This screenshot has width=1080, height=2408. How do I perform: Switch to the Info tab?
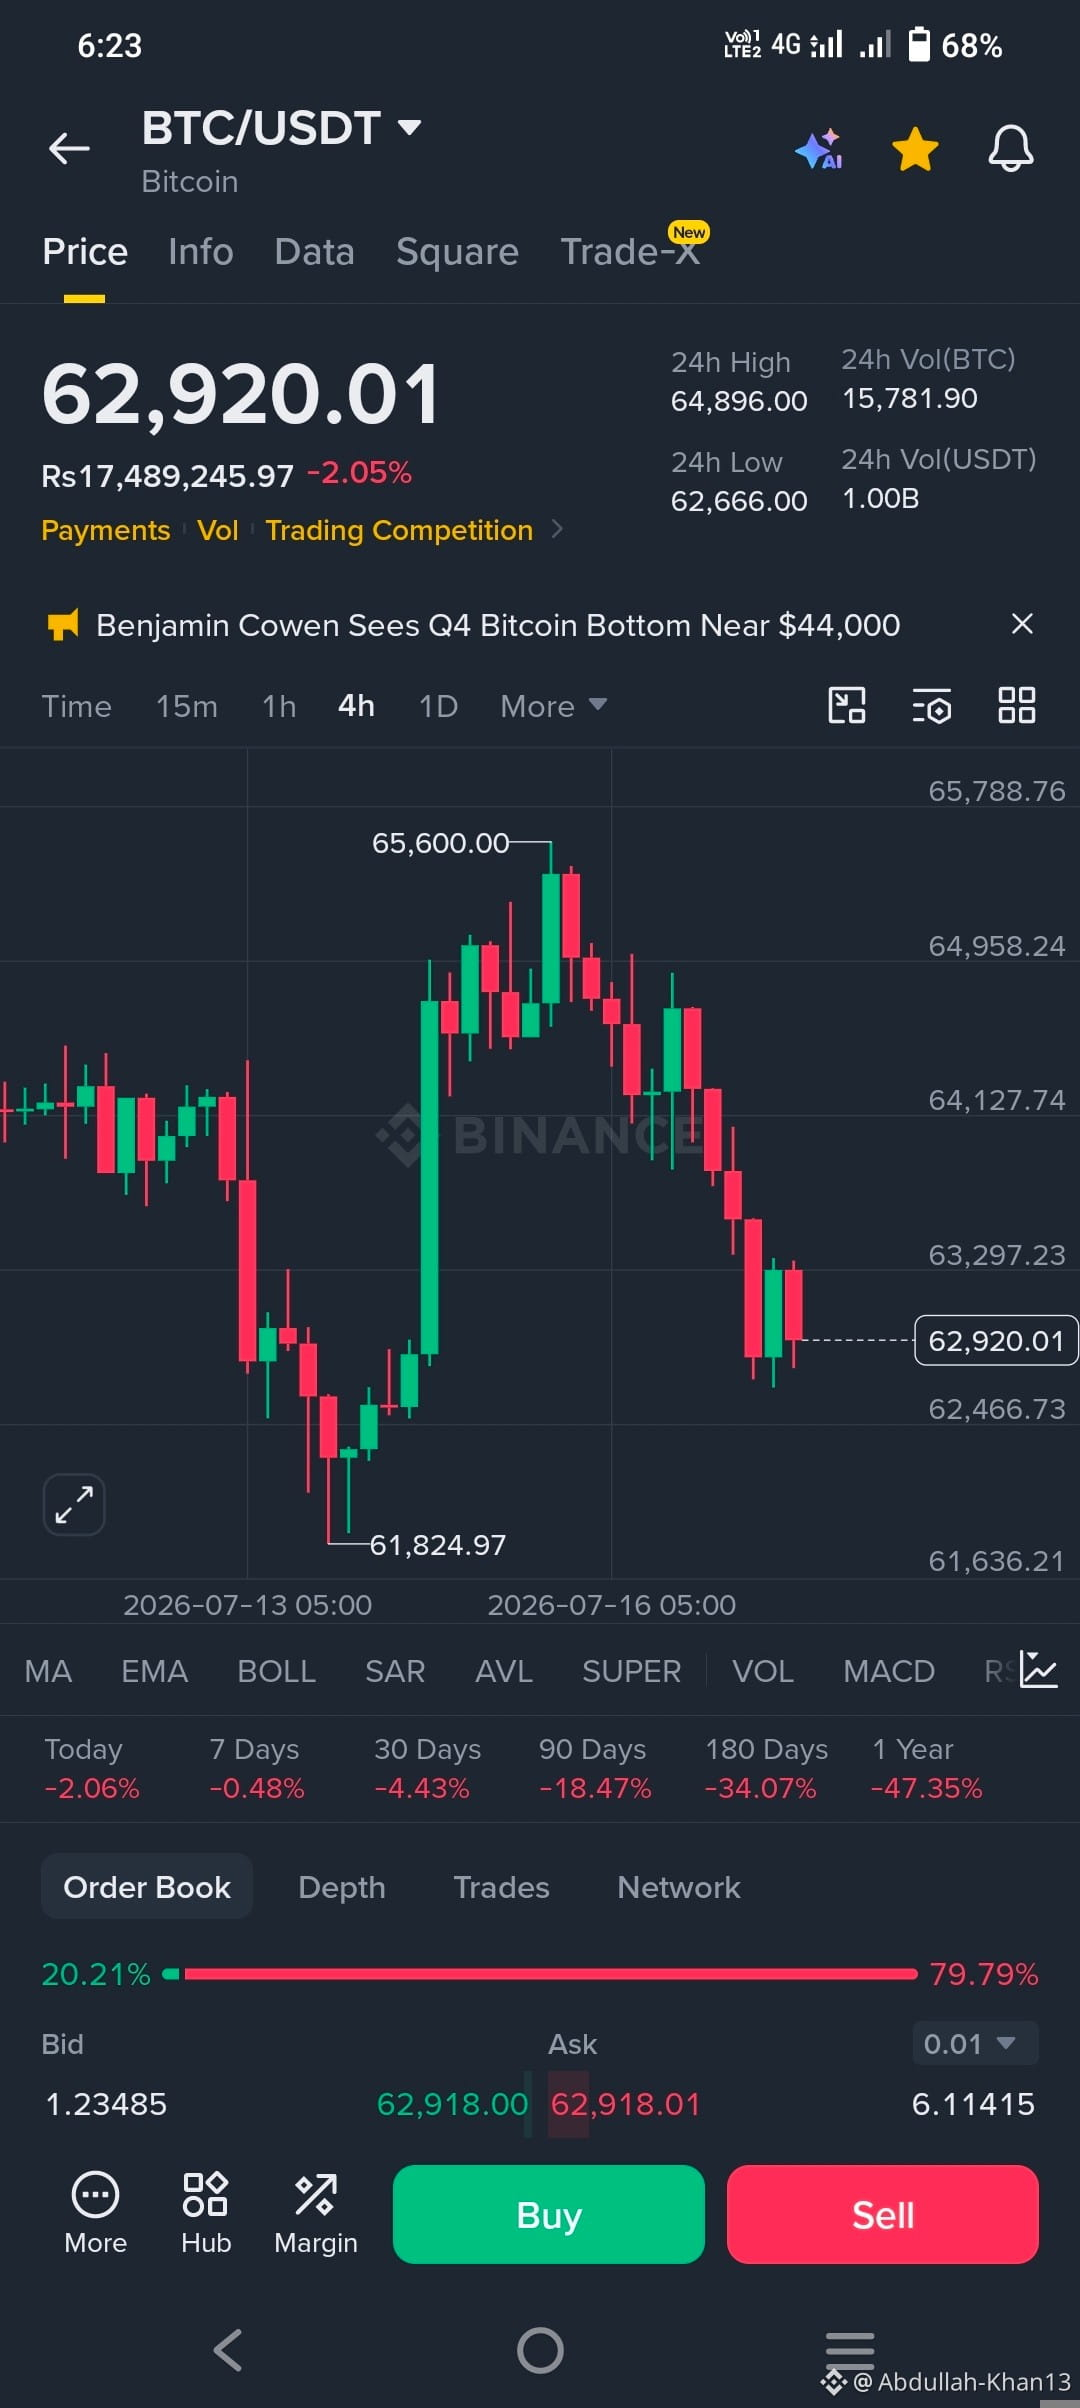coord(201,252)
